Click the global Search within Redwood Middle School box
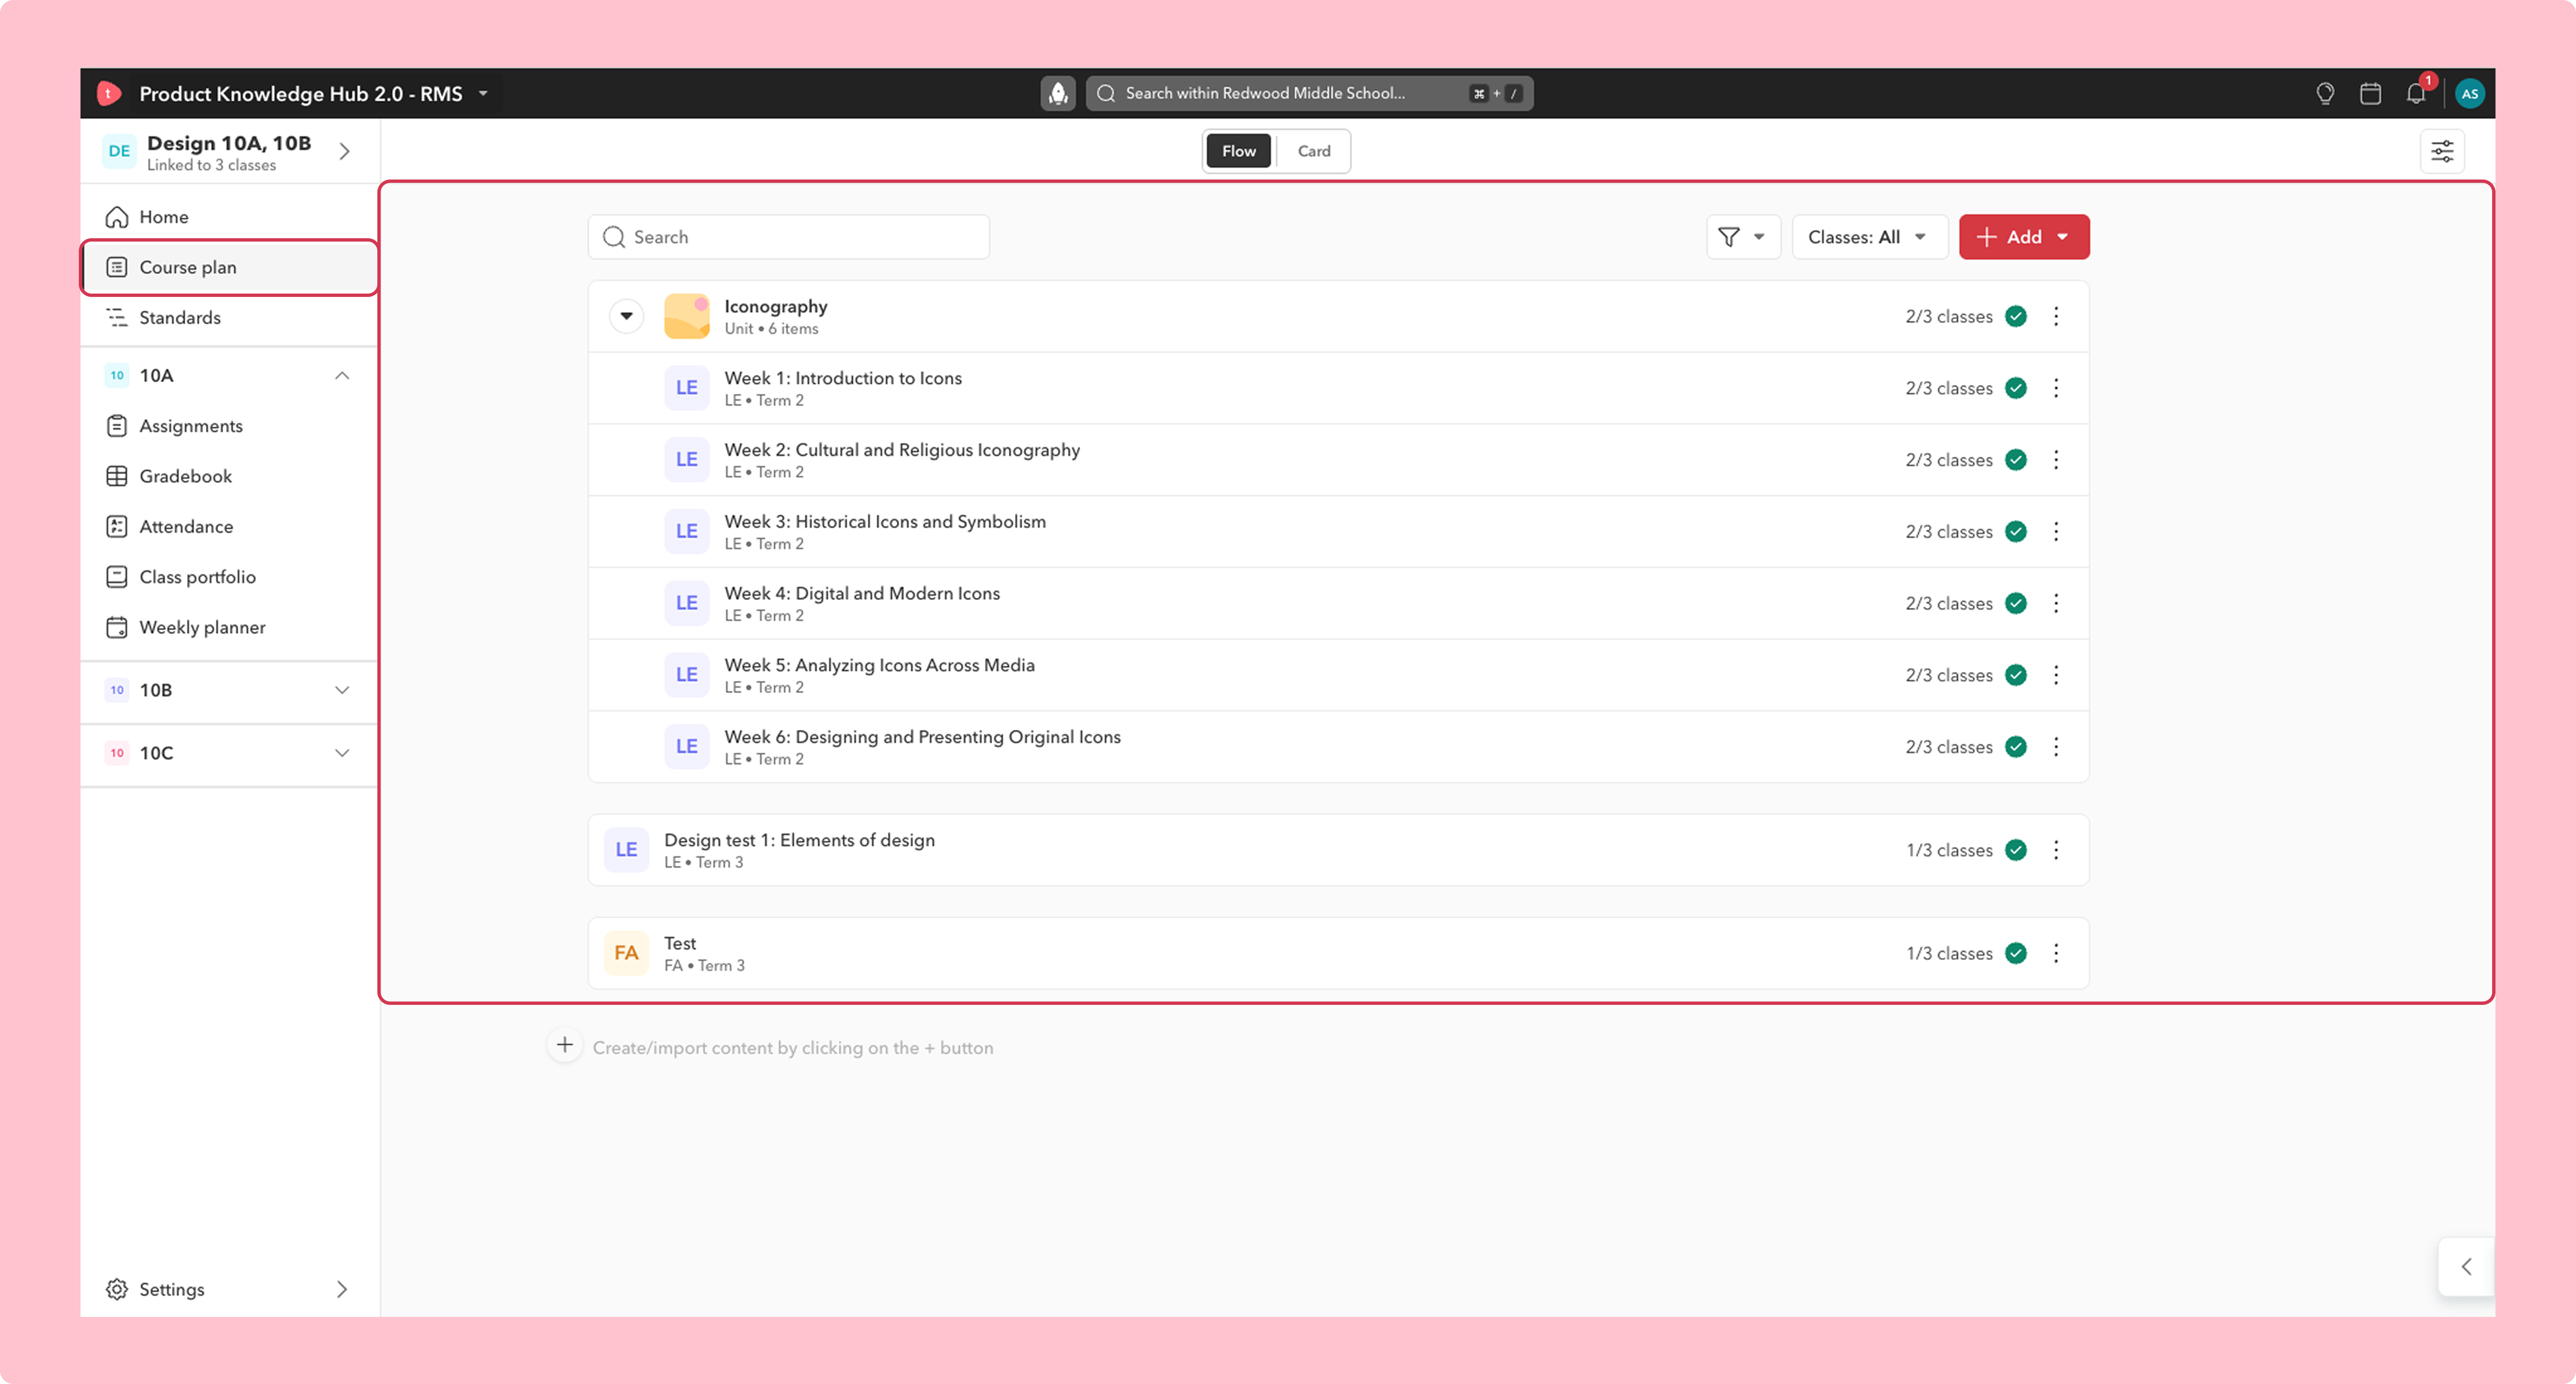Screen dimensions: 2576x1384 click(1309, 93)
